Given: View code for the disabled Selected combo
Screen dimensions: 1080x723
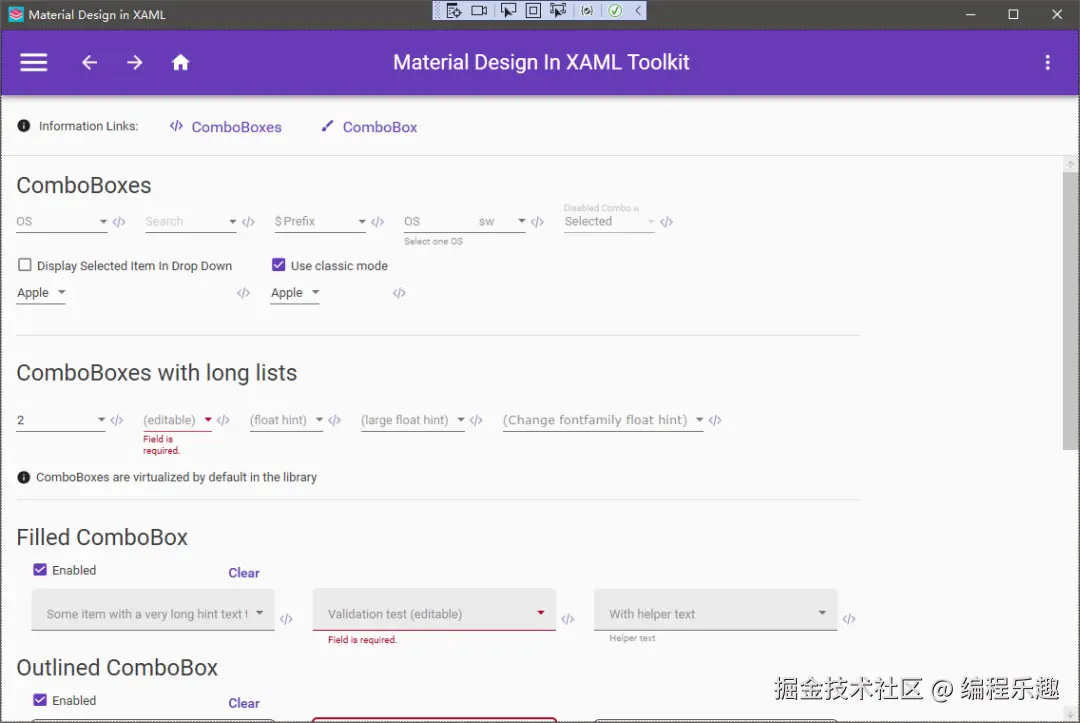Looking at the screenshot, I should point(666,222).
